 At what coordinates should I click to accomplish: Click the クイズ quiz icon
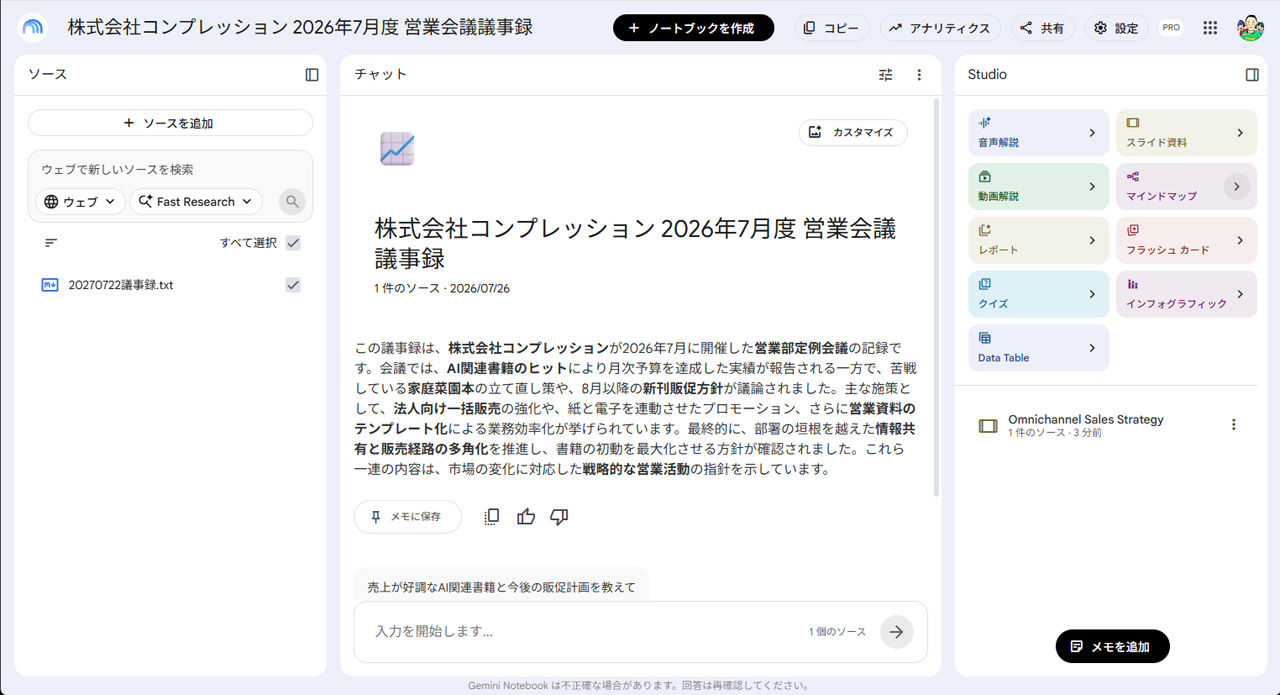(985, 284)
